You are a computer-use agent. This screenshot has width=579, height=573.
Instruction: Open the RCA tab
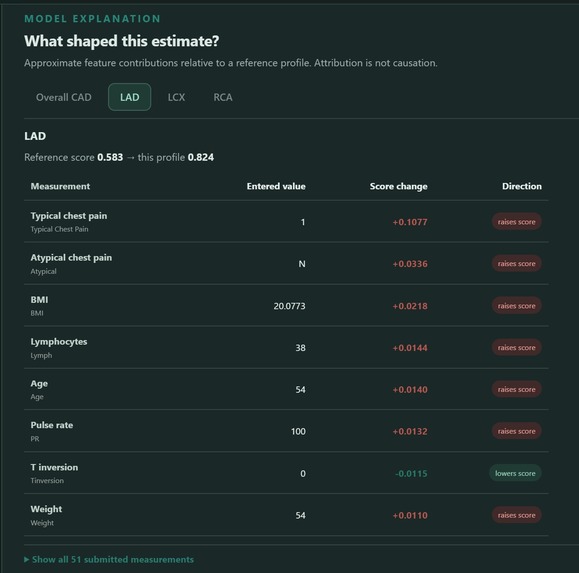(223, 97)
